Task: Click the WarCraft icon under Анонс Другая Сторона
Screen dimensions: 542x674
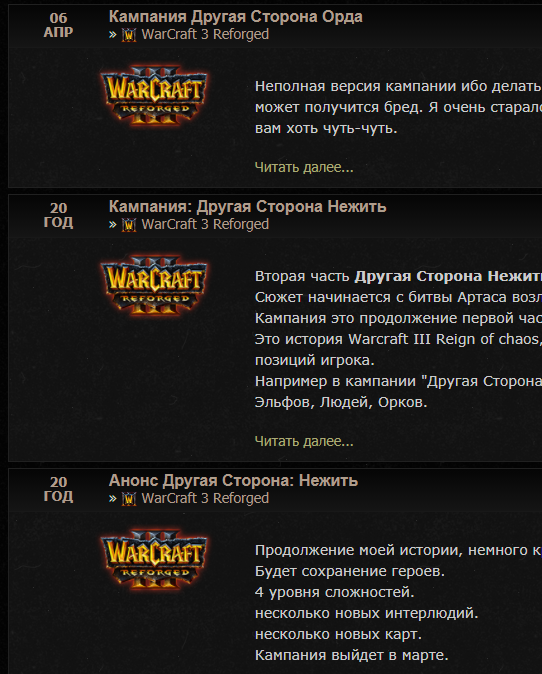Action: pos(129,499)
